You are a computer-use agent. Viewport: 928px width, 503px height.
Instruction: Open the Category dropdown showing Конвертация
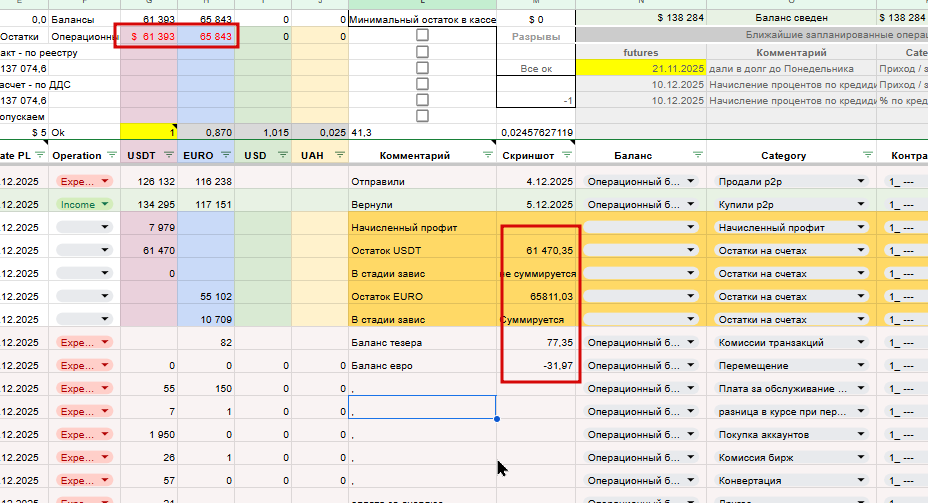pyautogui.click(x=791, y=481)
